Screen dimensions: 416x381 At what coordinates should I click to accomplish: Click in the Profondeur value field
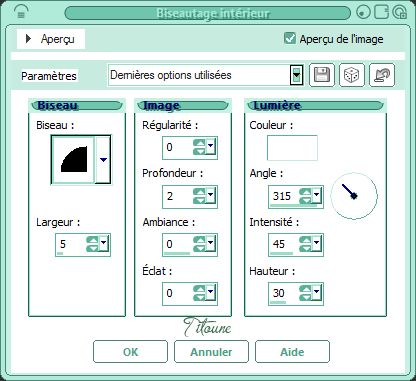coord(178,196)
